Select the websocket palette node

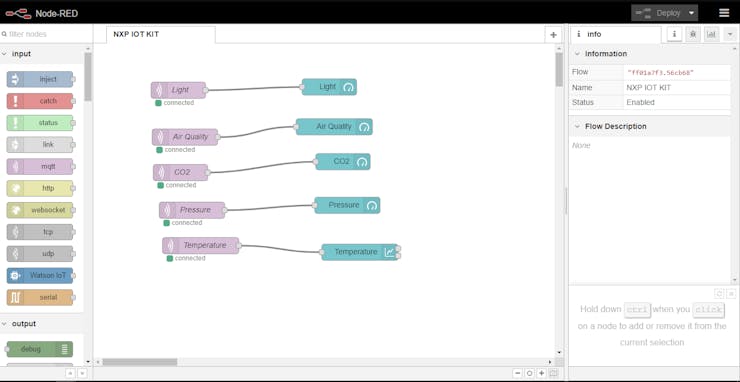[40, 210]
